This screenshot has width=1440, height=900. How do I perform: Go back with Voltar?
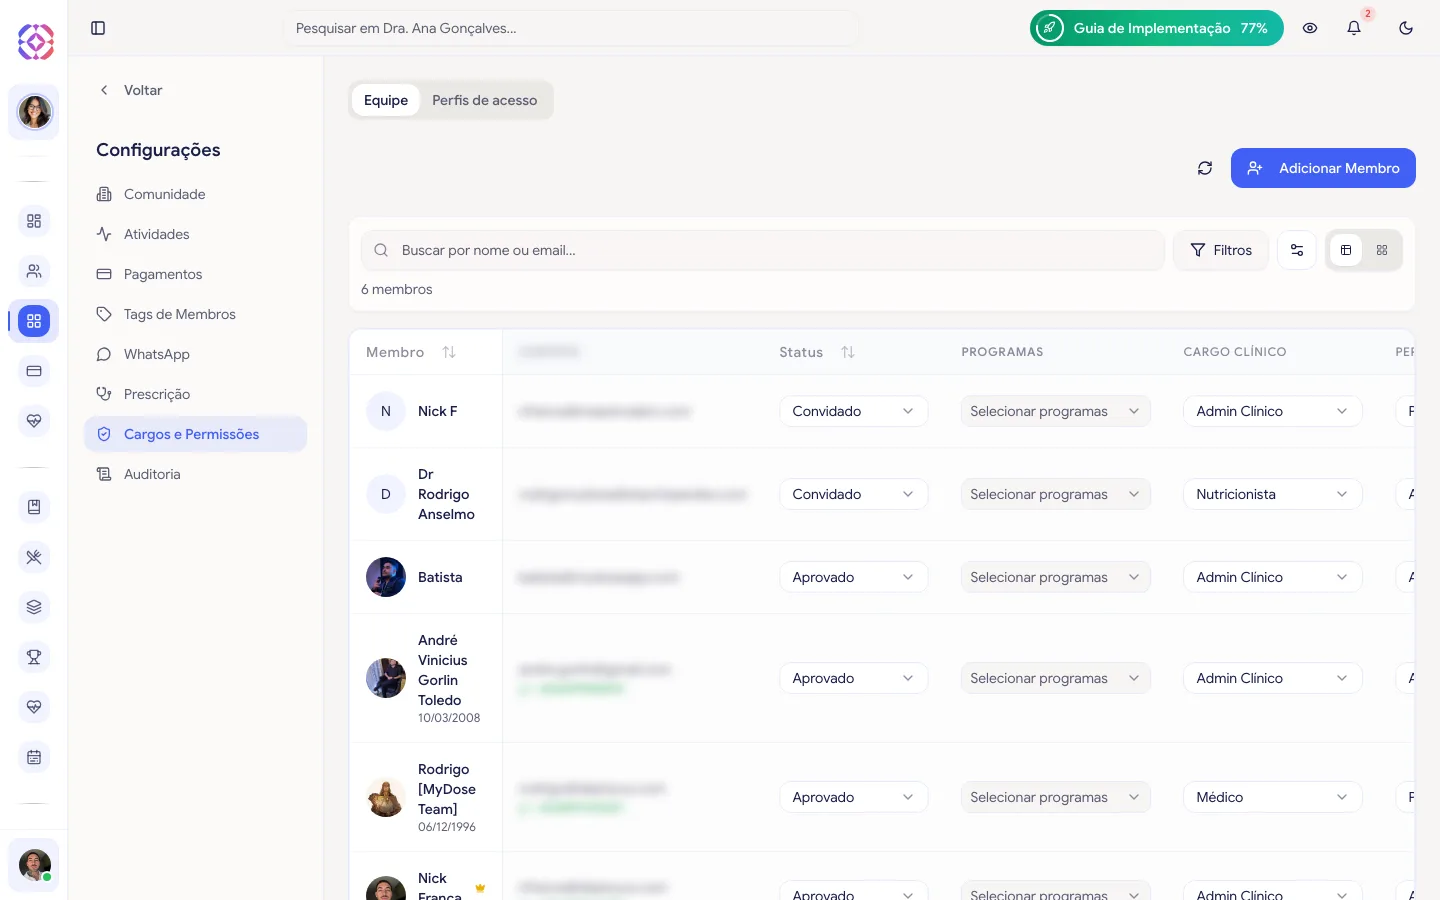(x=131, y=90)
